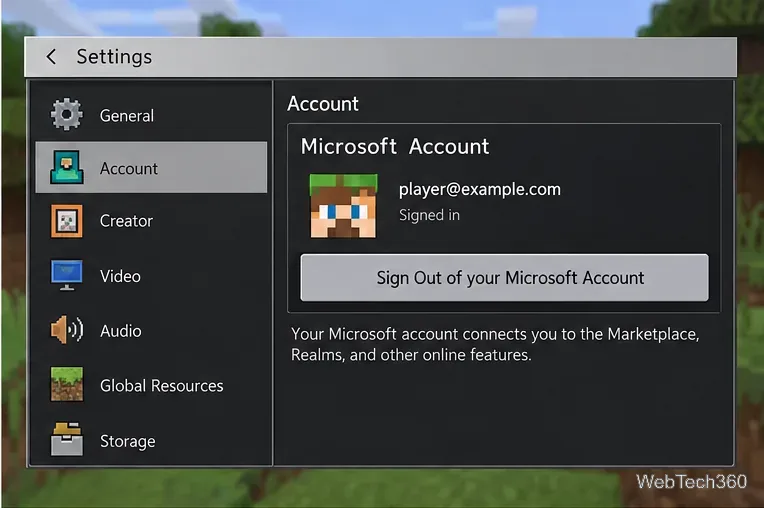Click the Audio speaker icon
764x508 pixels.
[x=67, y=330]
